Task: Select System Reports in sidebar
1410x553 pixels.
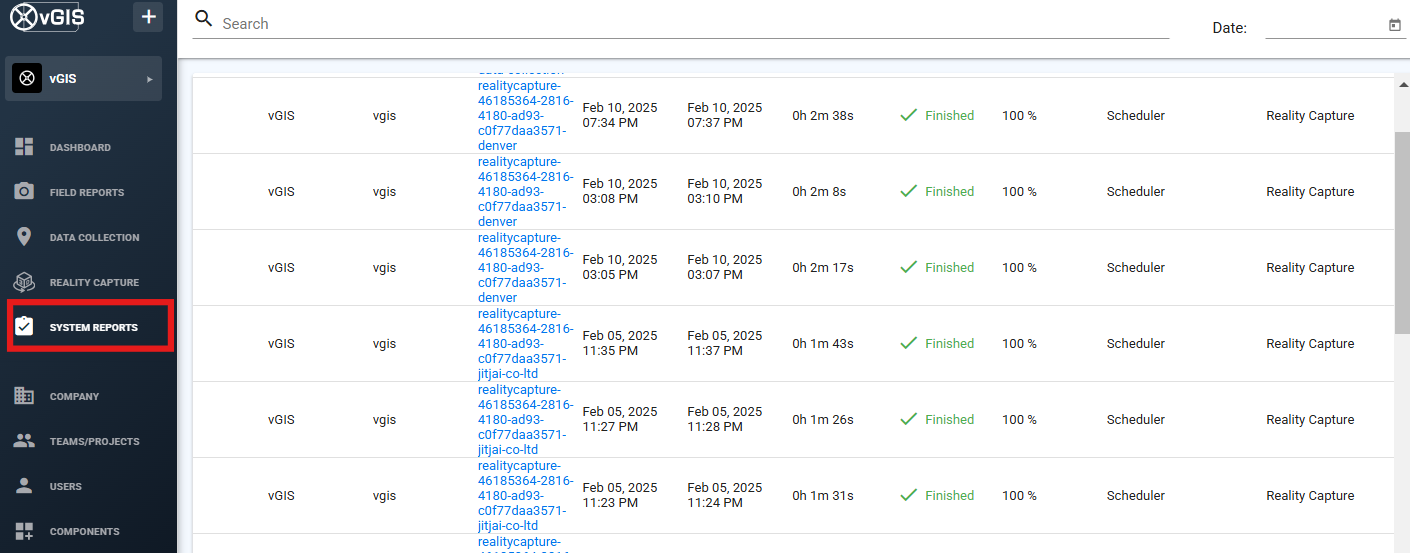Action: [x=94, y=327]
